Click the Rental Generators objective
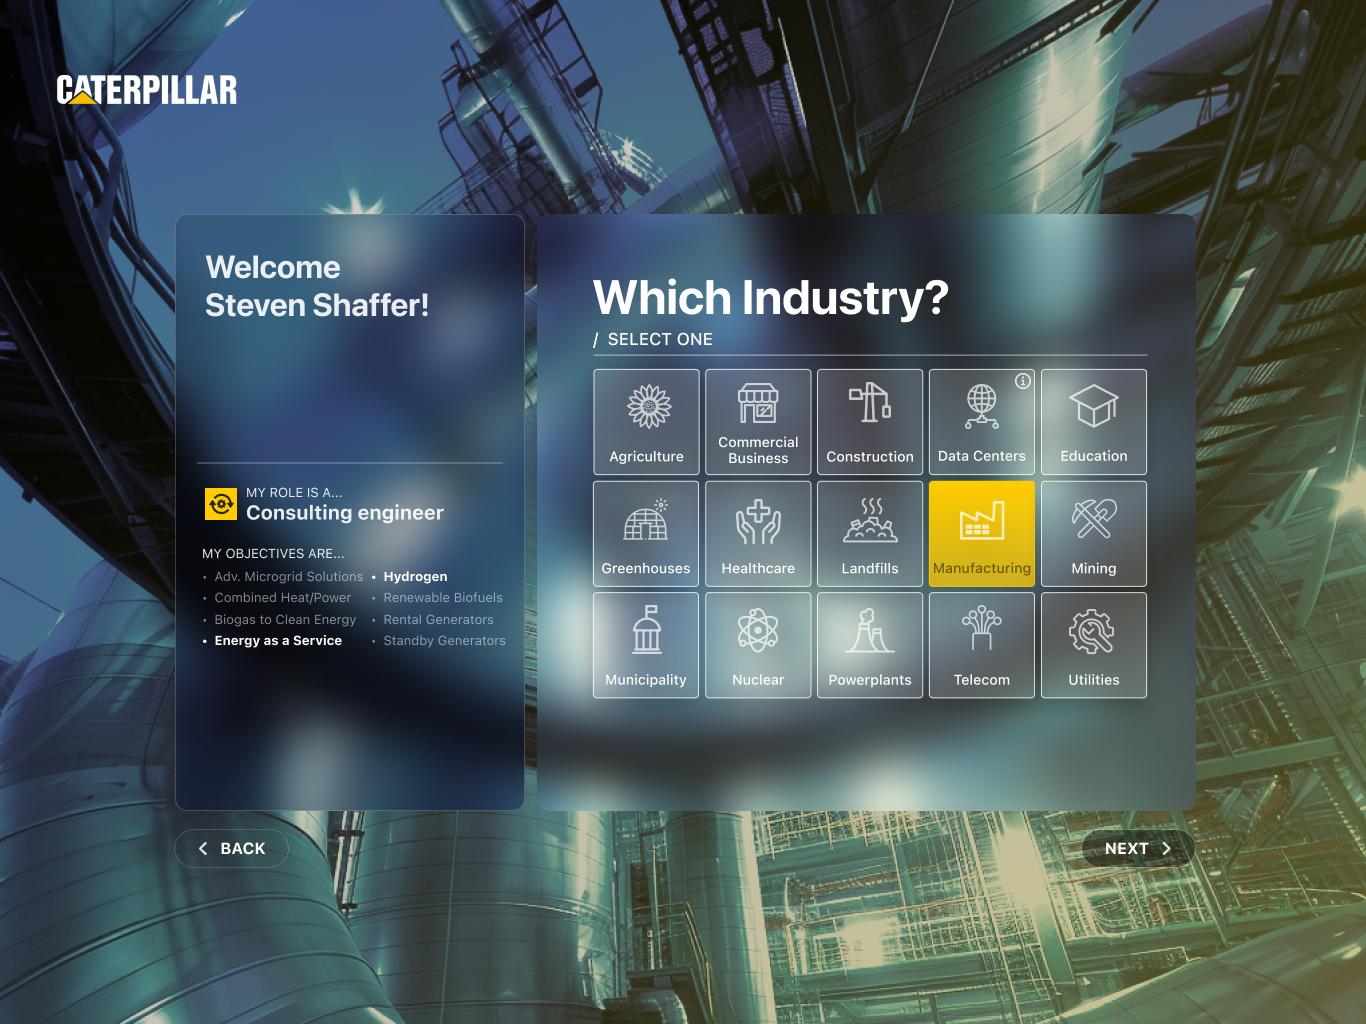This screenshot has width=1366, height=1024. click(438, 620)
